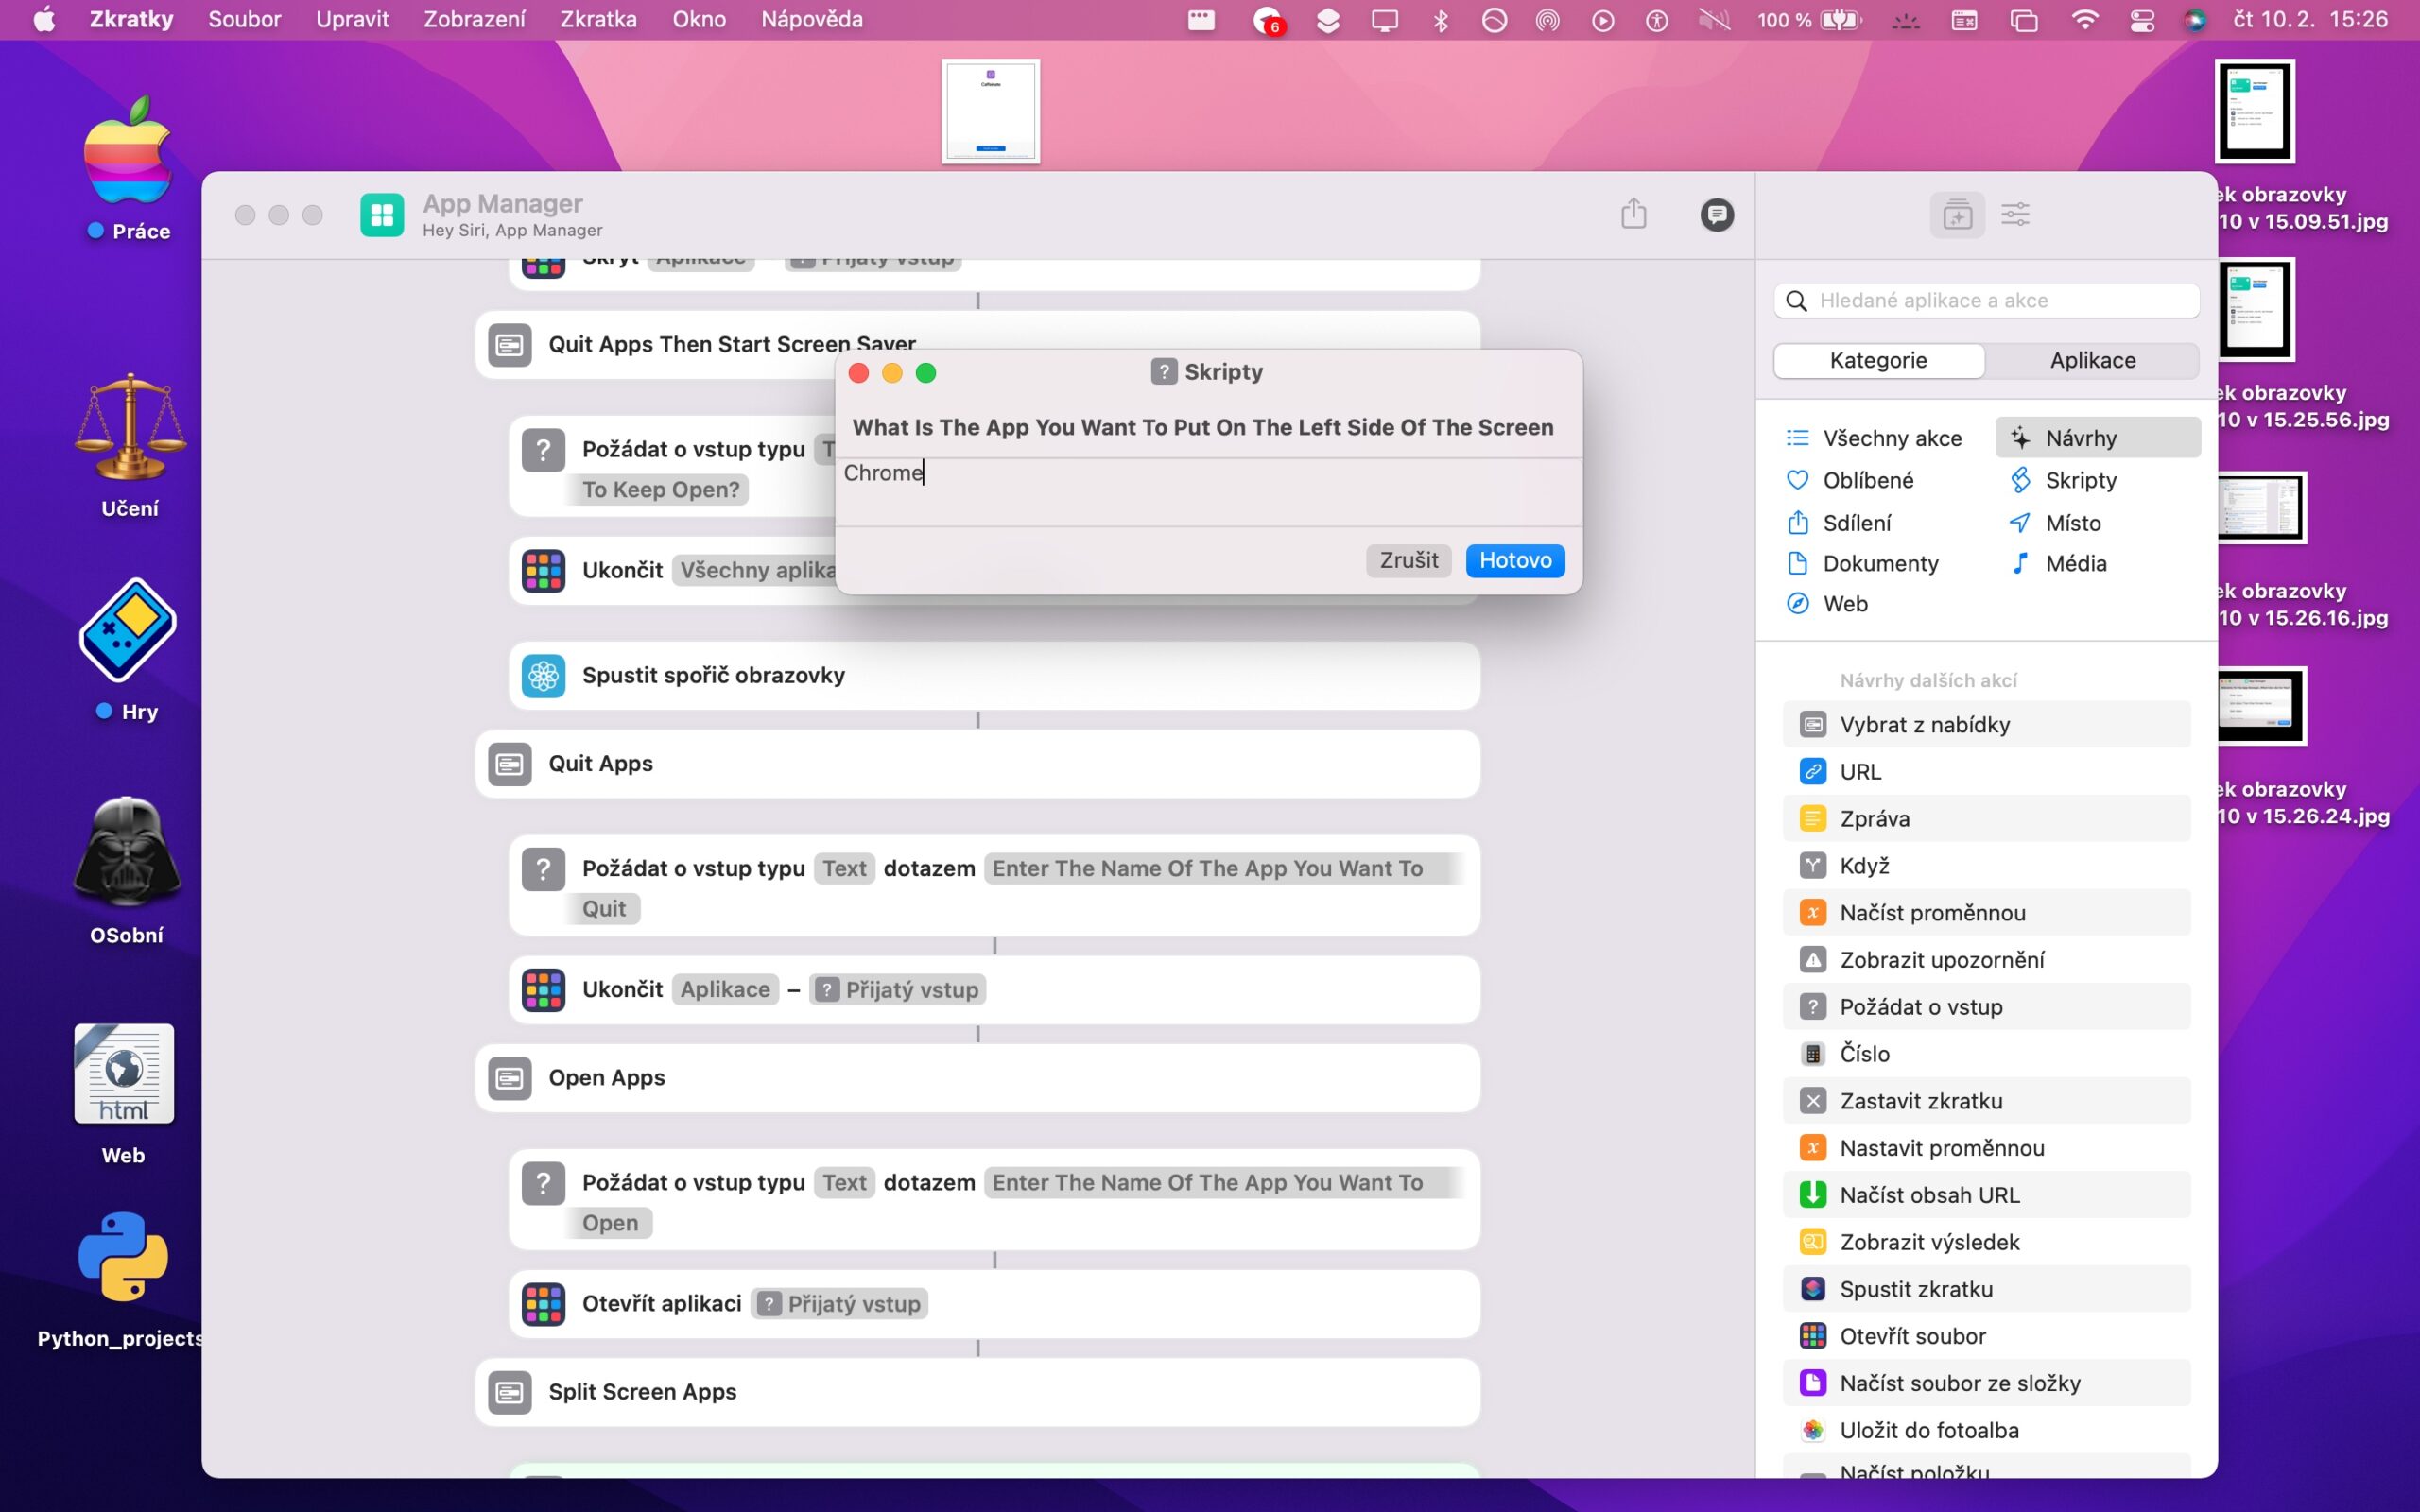Switch to the Aplikace tab
Viewport: 2420px width, 1512px height.
click(x=2092, y=360)
